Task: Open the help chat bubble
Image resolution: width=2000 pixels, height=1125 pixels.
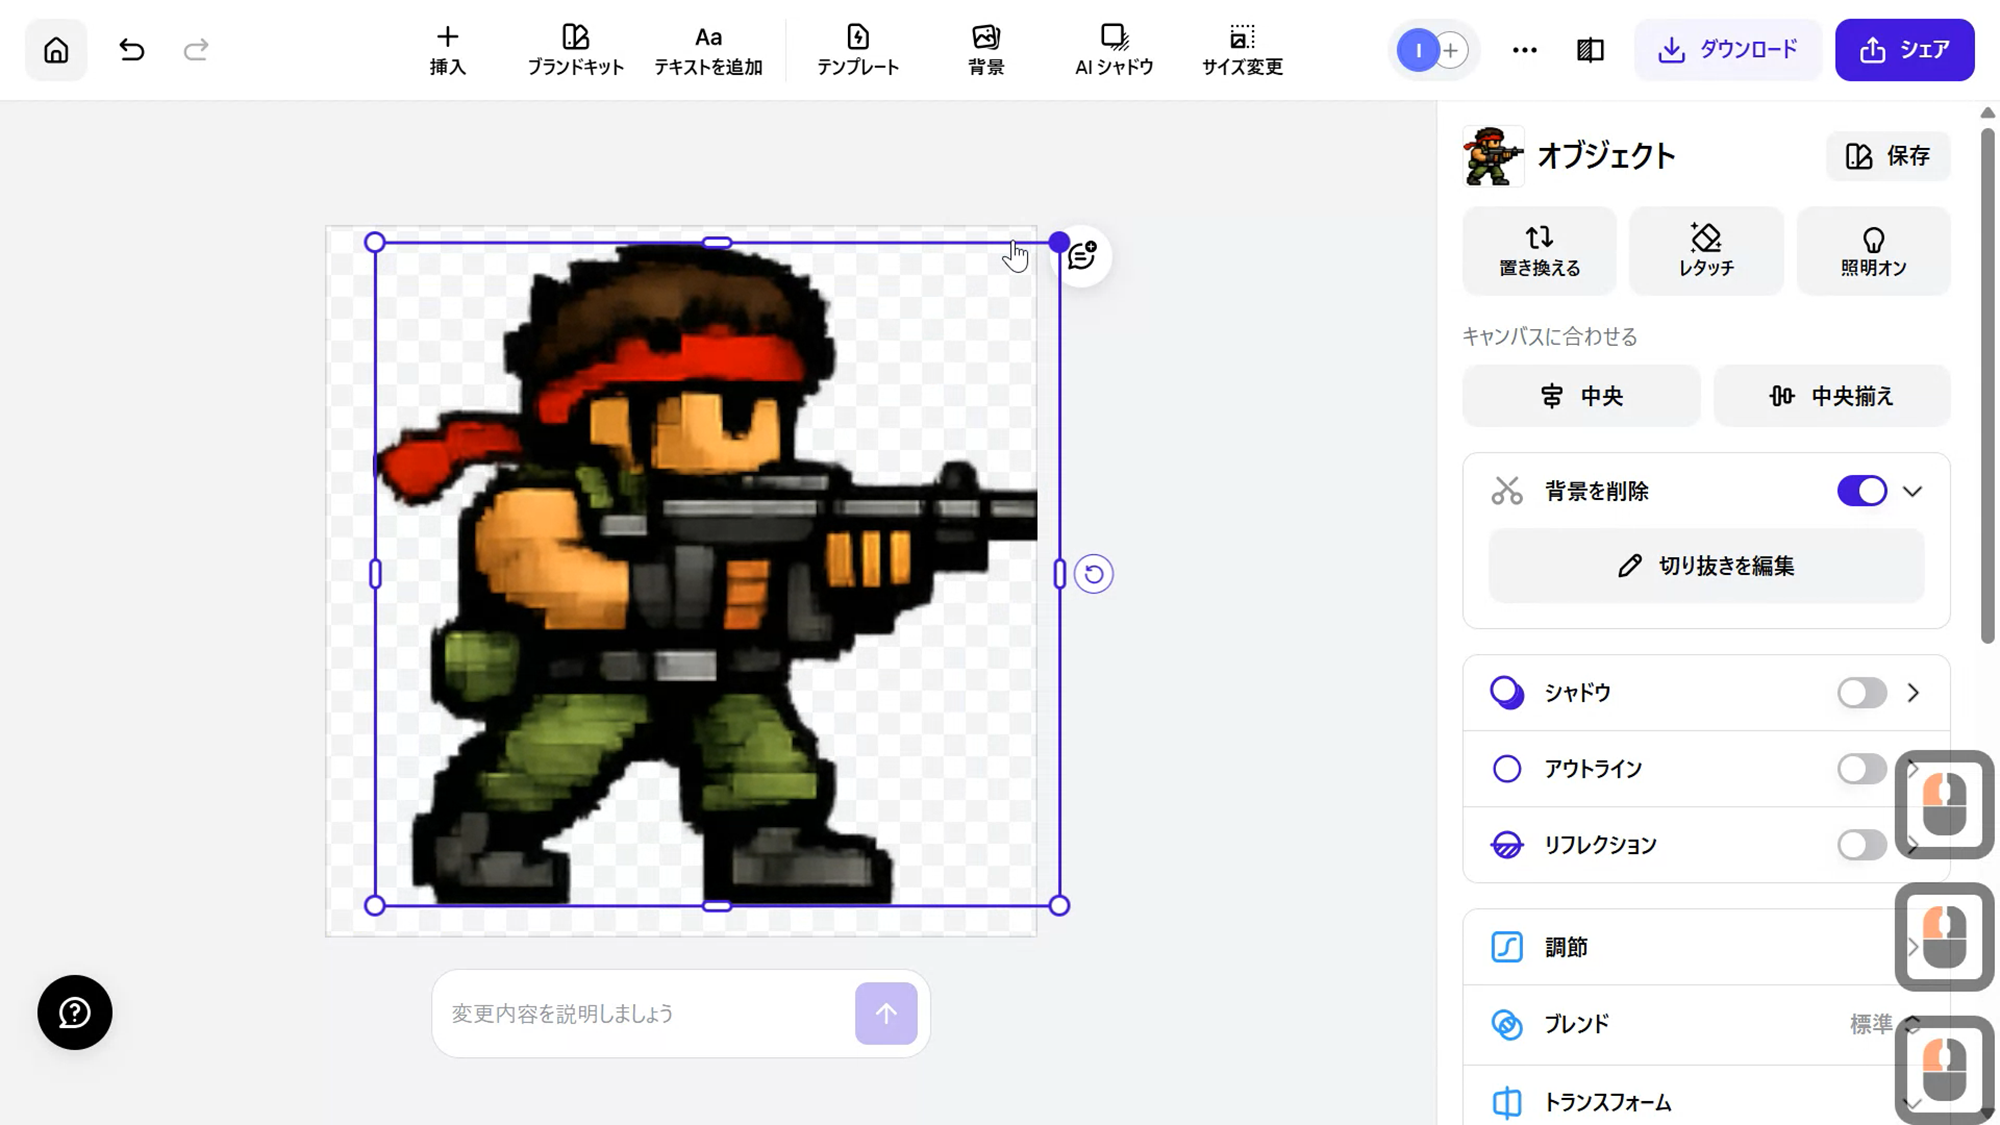Action: (x=75, y=1012)
